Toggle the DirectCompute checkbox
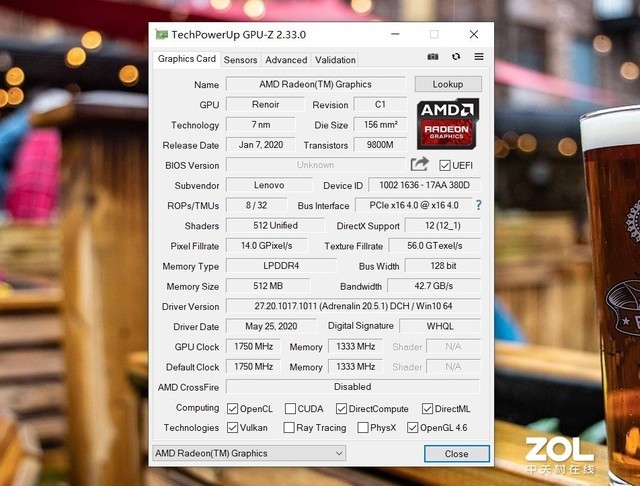Image resolution: width=640 pixels, height=486 pixels. [341, 408]
